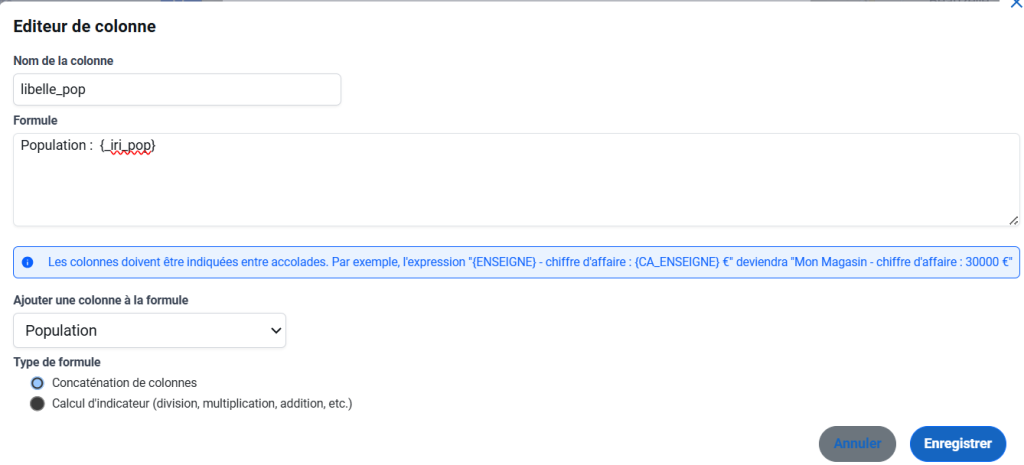Click the Type de formule label
The image size is (1024, 465).
[57, 362]
